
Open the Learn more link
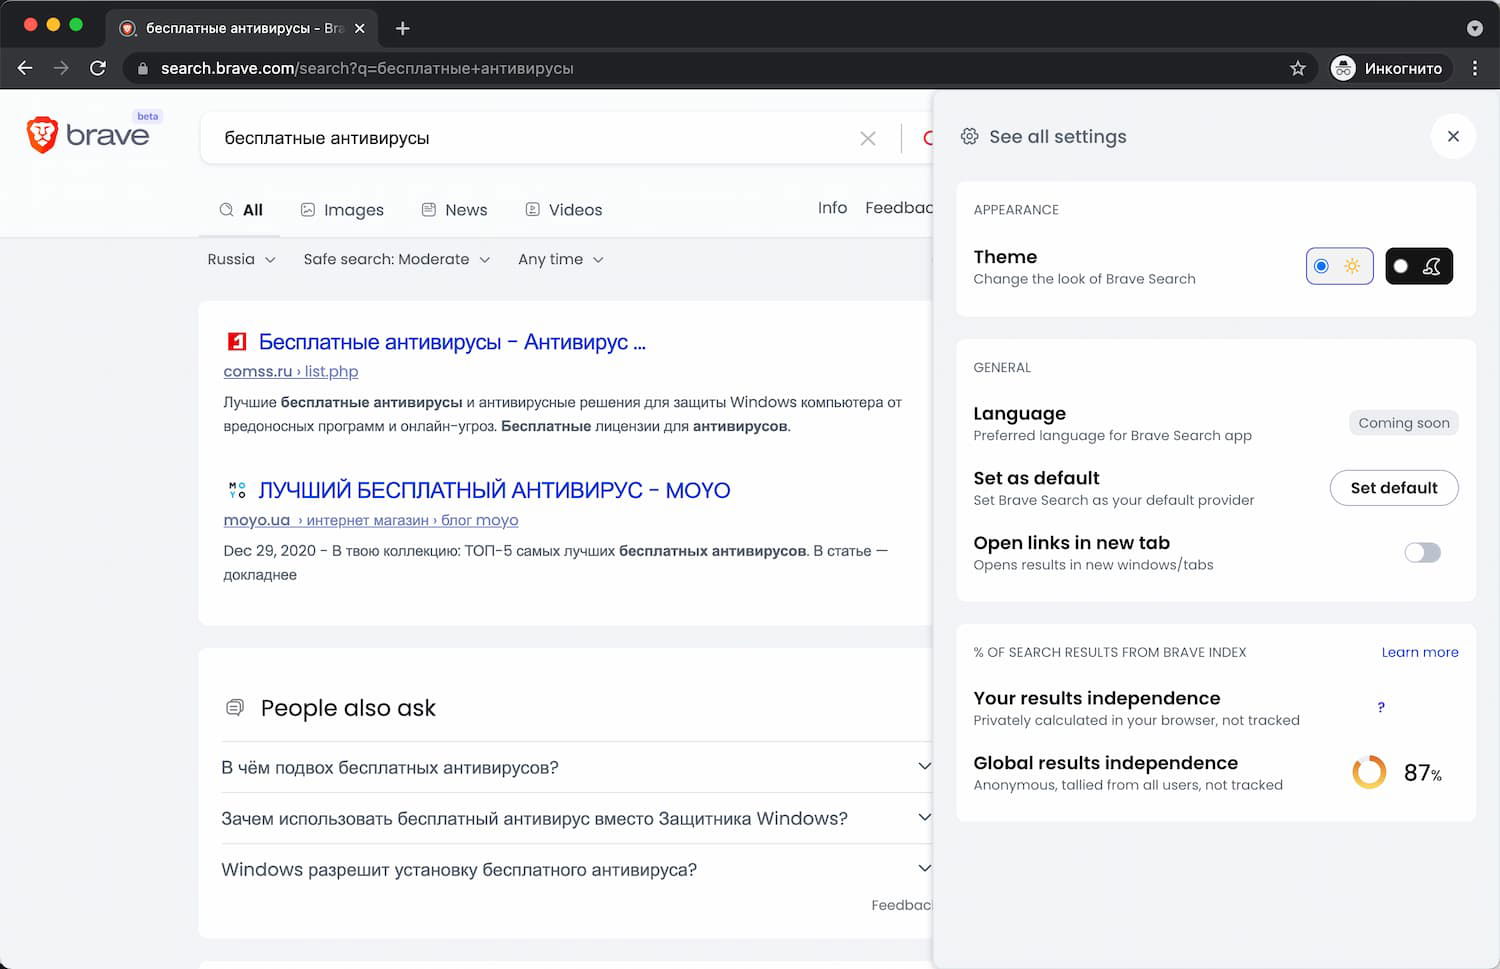pos(1419,652)
